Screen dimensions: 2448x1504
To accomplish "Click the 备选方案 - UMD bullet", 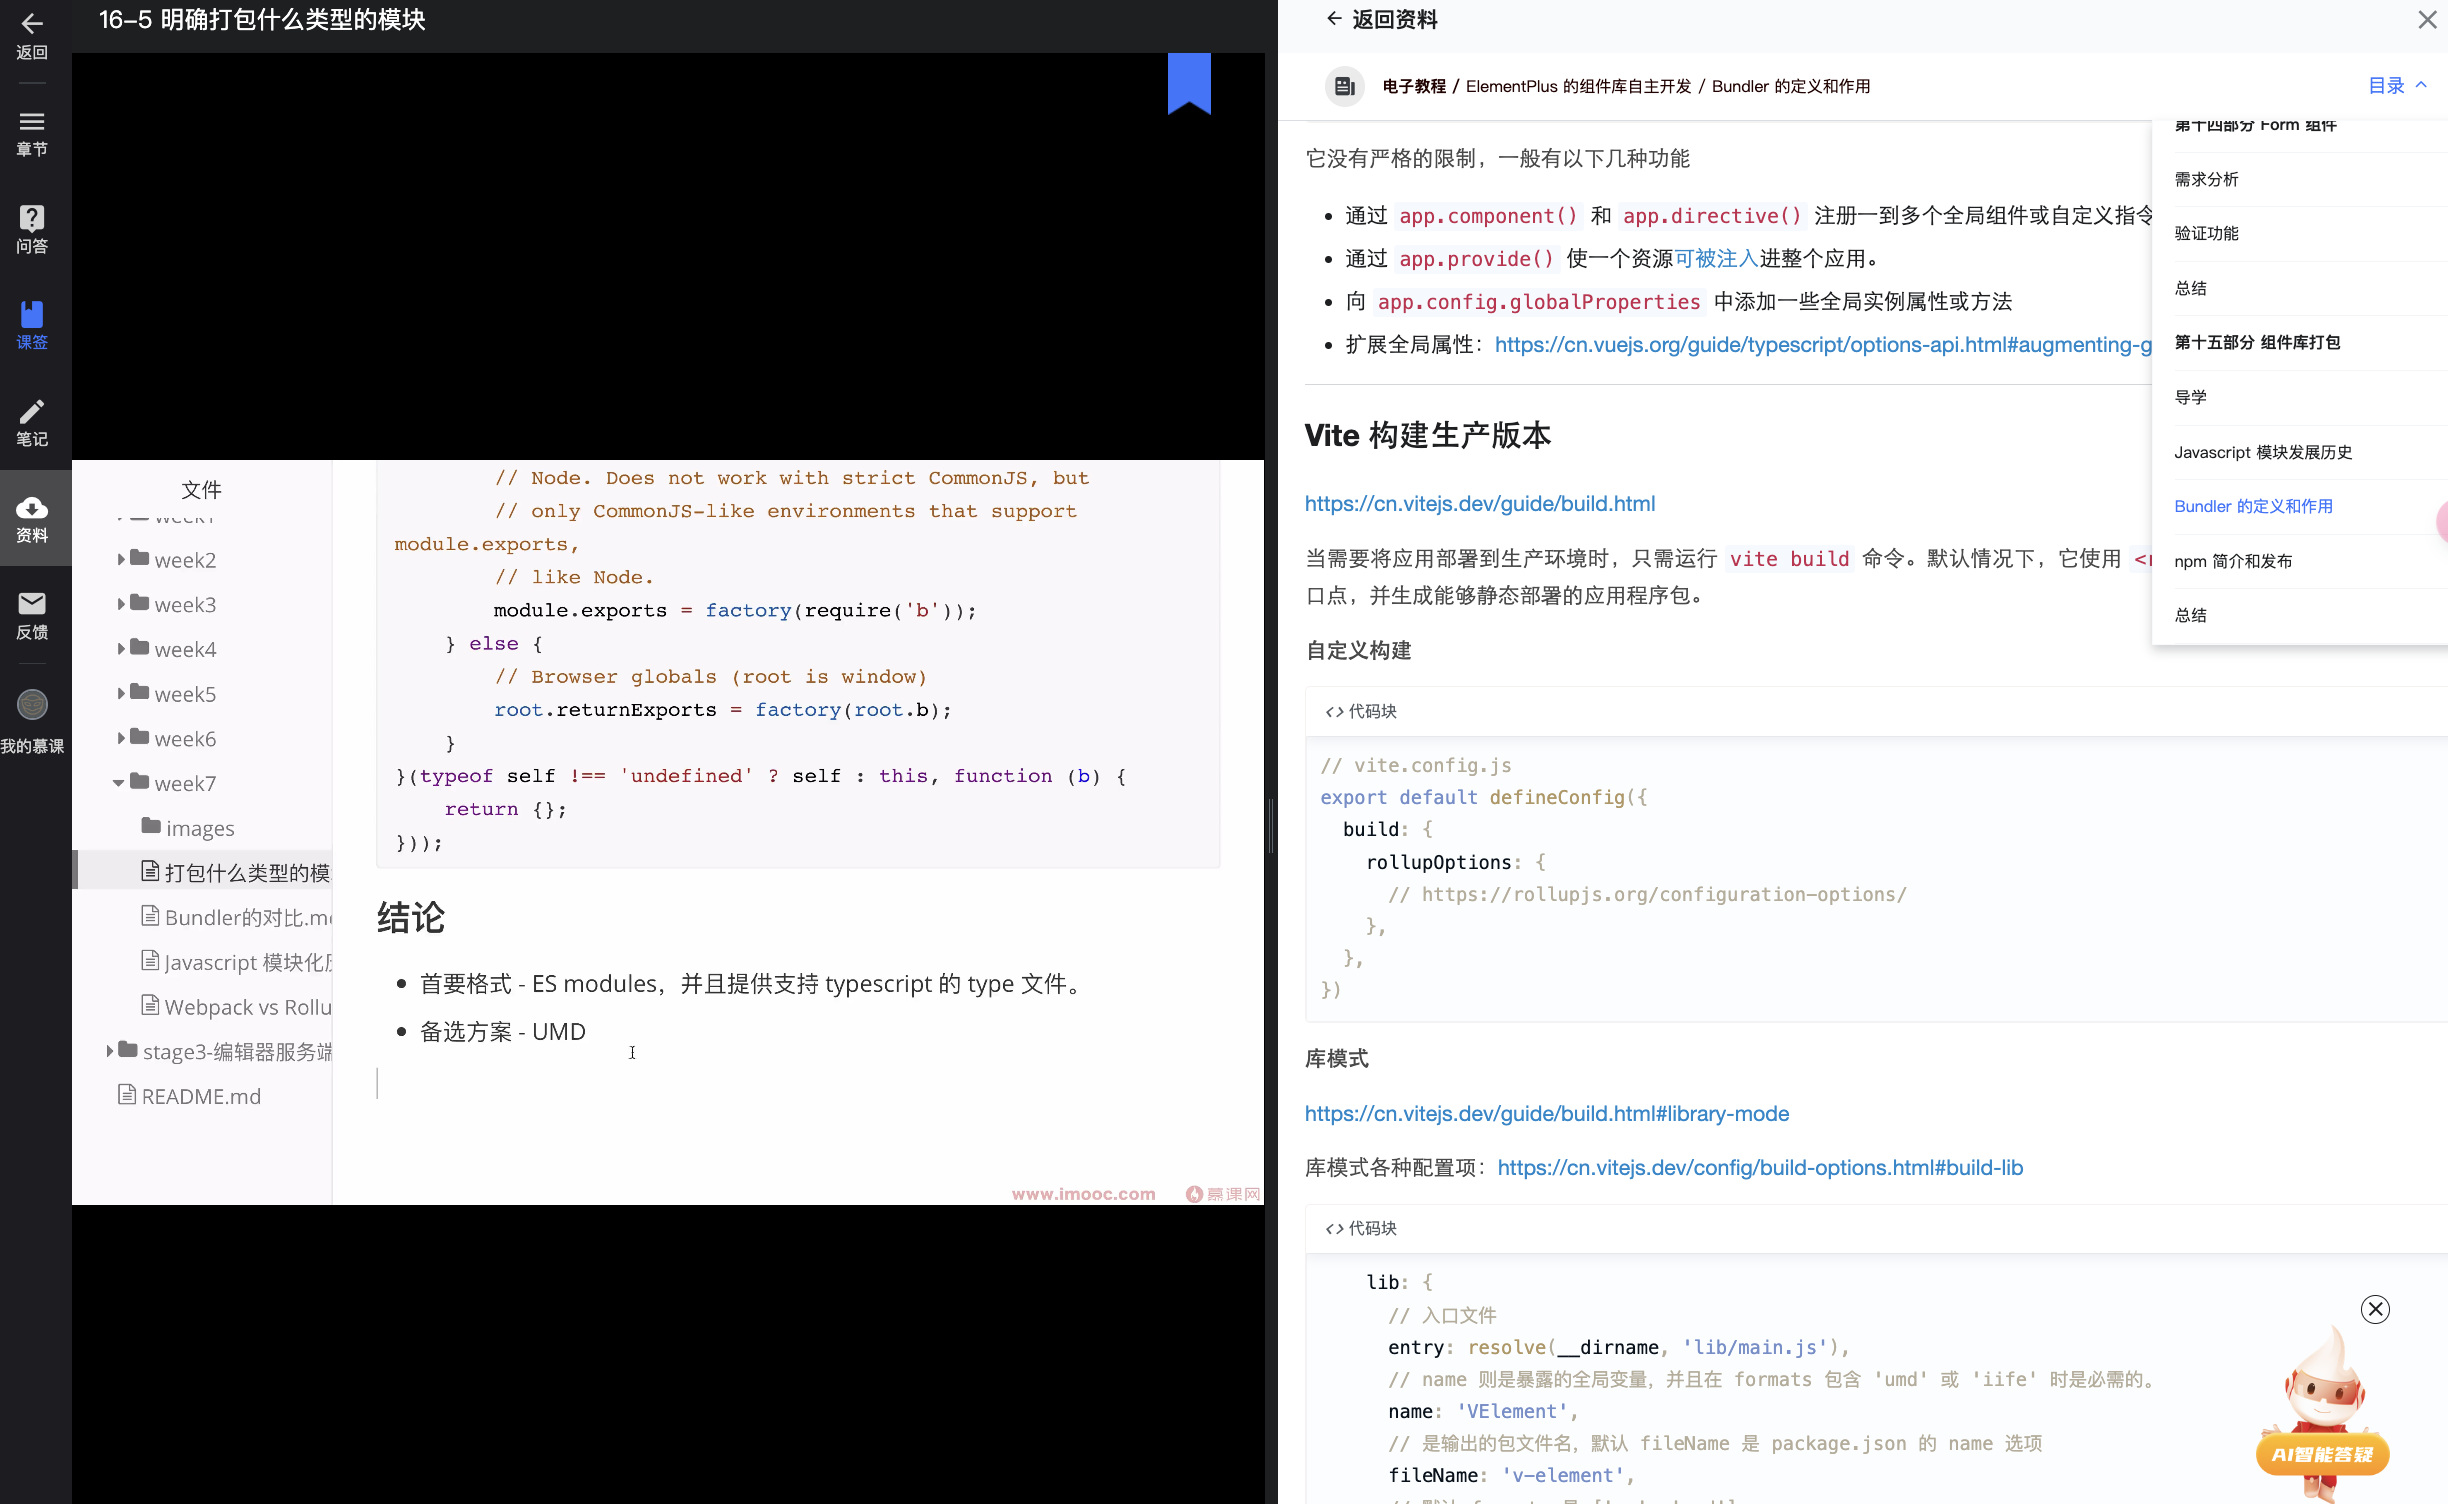I will click(x=502, y=1031).
